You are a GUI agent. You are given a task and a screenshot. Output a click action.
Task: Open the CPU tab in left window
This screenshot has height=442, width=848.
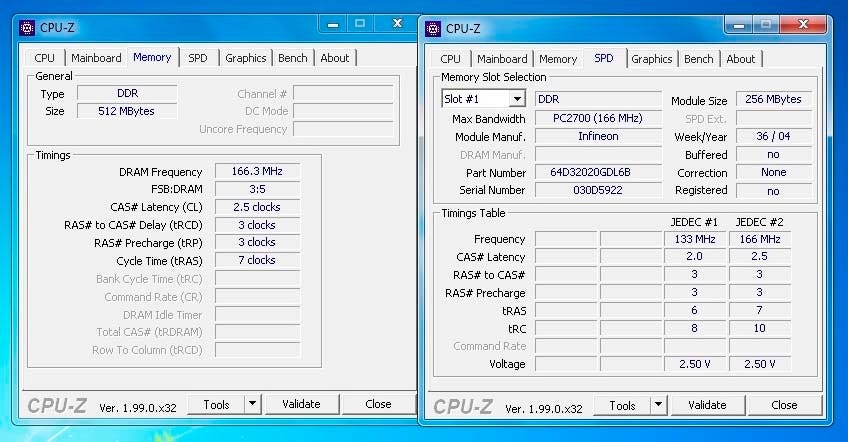[44, 58]
